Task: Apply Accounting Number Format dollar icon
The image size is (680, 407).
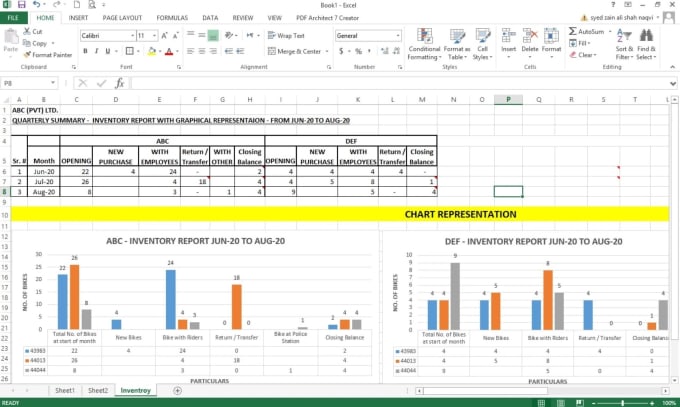Action: click(341, 51)
